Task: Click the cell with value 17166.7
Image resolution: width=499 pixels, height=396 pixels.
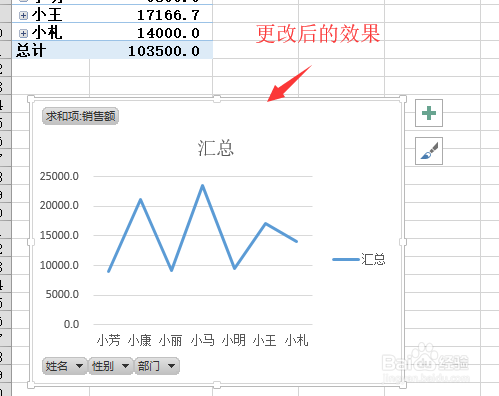Action: click(168, 15)
